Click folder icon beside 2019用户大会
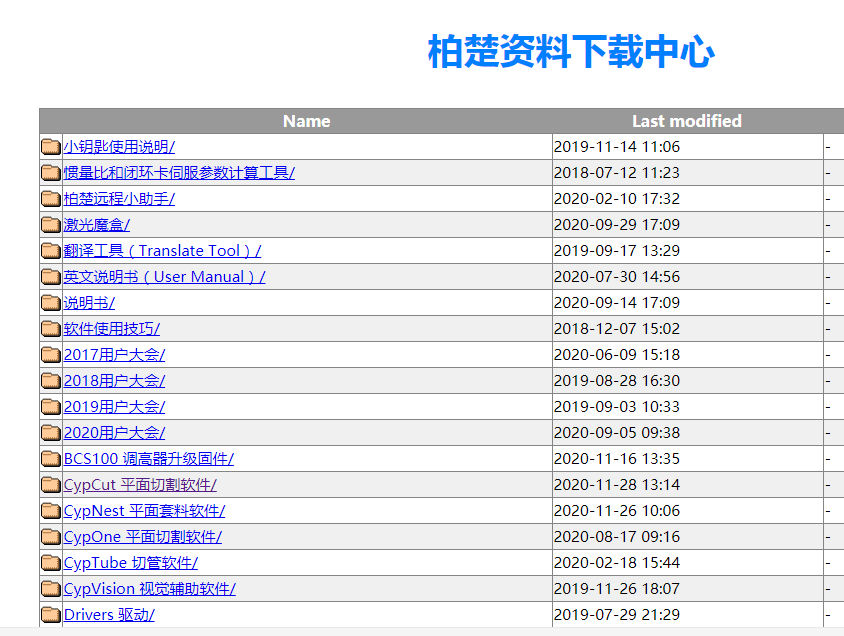Screen dimensions: 844x636 (51, 406)
